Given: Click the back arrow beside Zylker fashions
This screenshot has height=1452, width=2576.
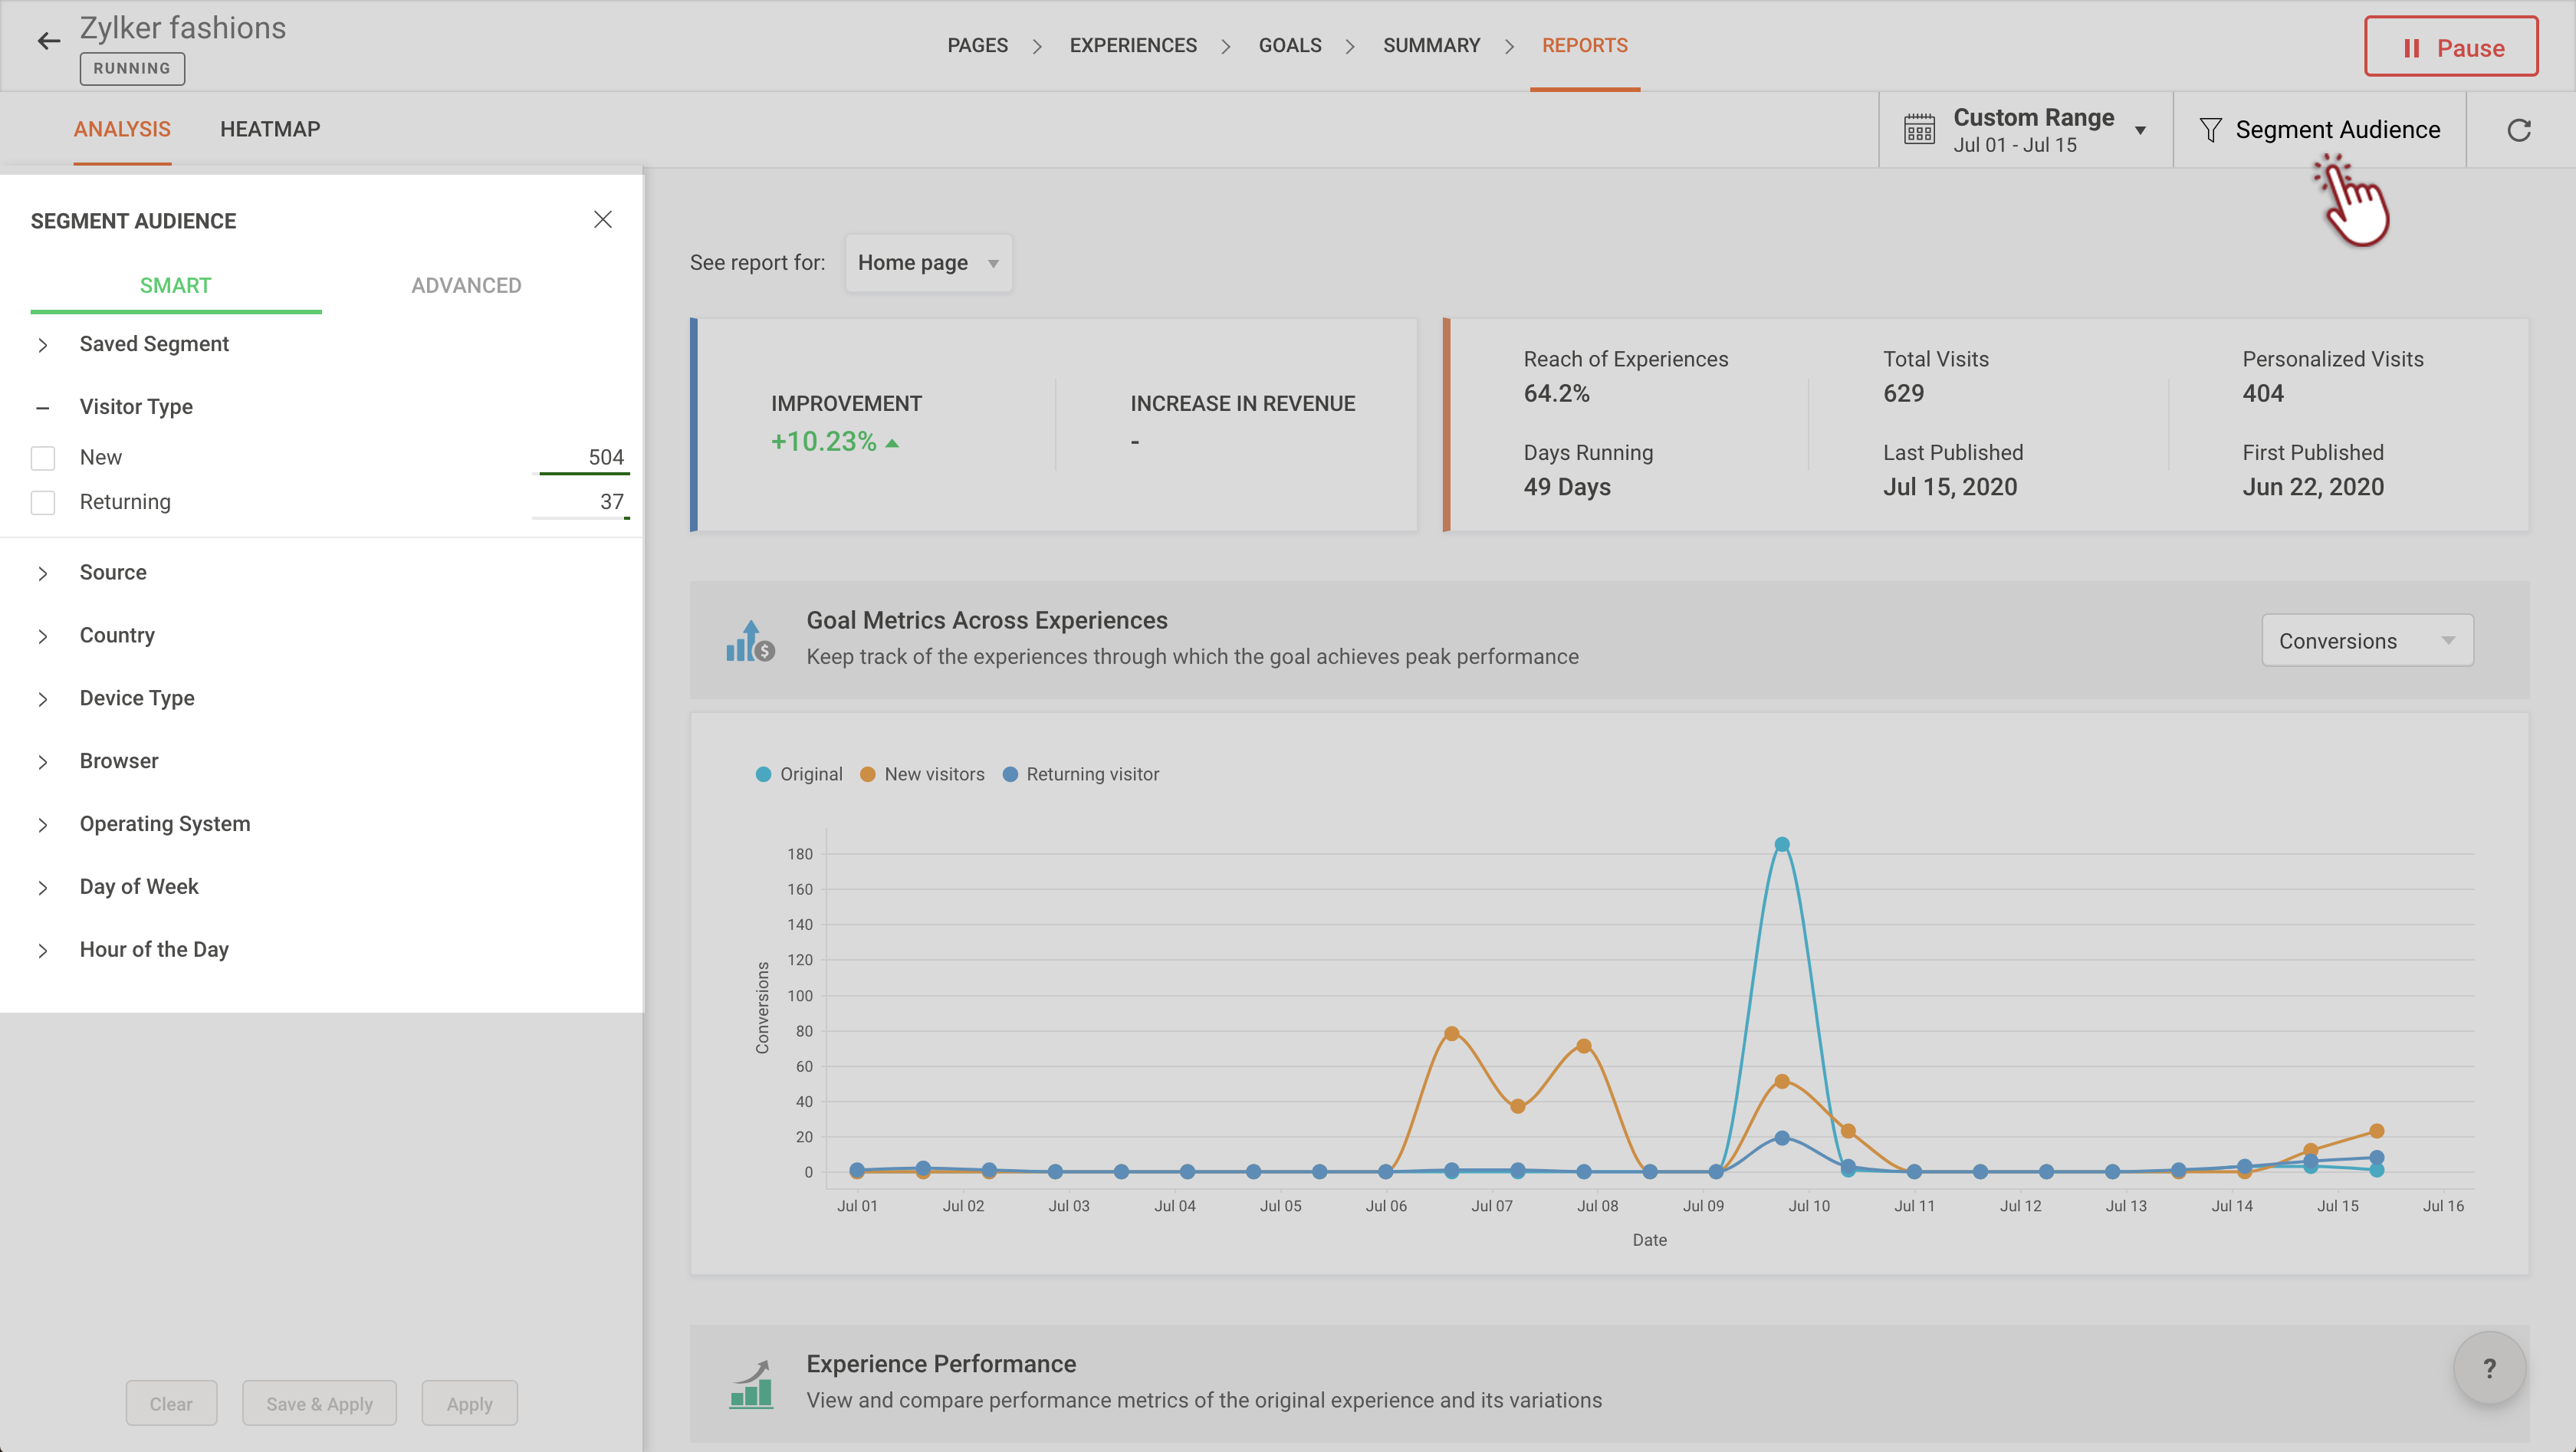Looking at the screenshot, I should [x=48, y=41].
